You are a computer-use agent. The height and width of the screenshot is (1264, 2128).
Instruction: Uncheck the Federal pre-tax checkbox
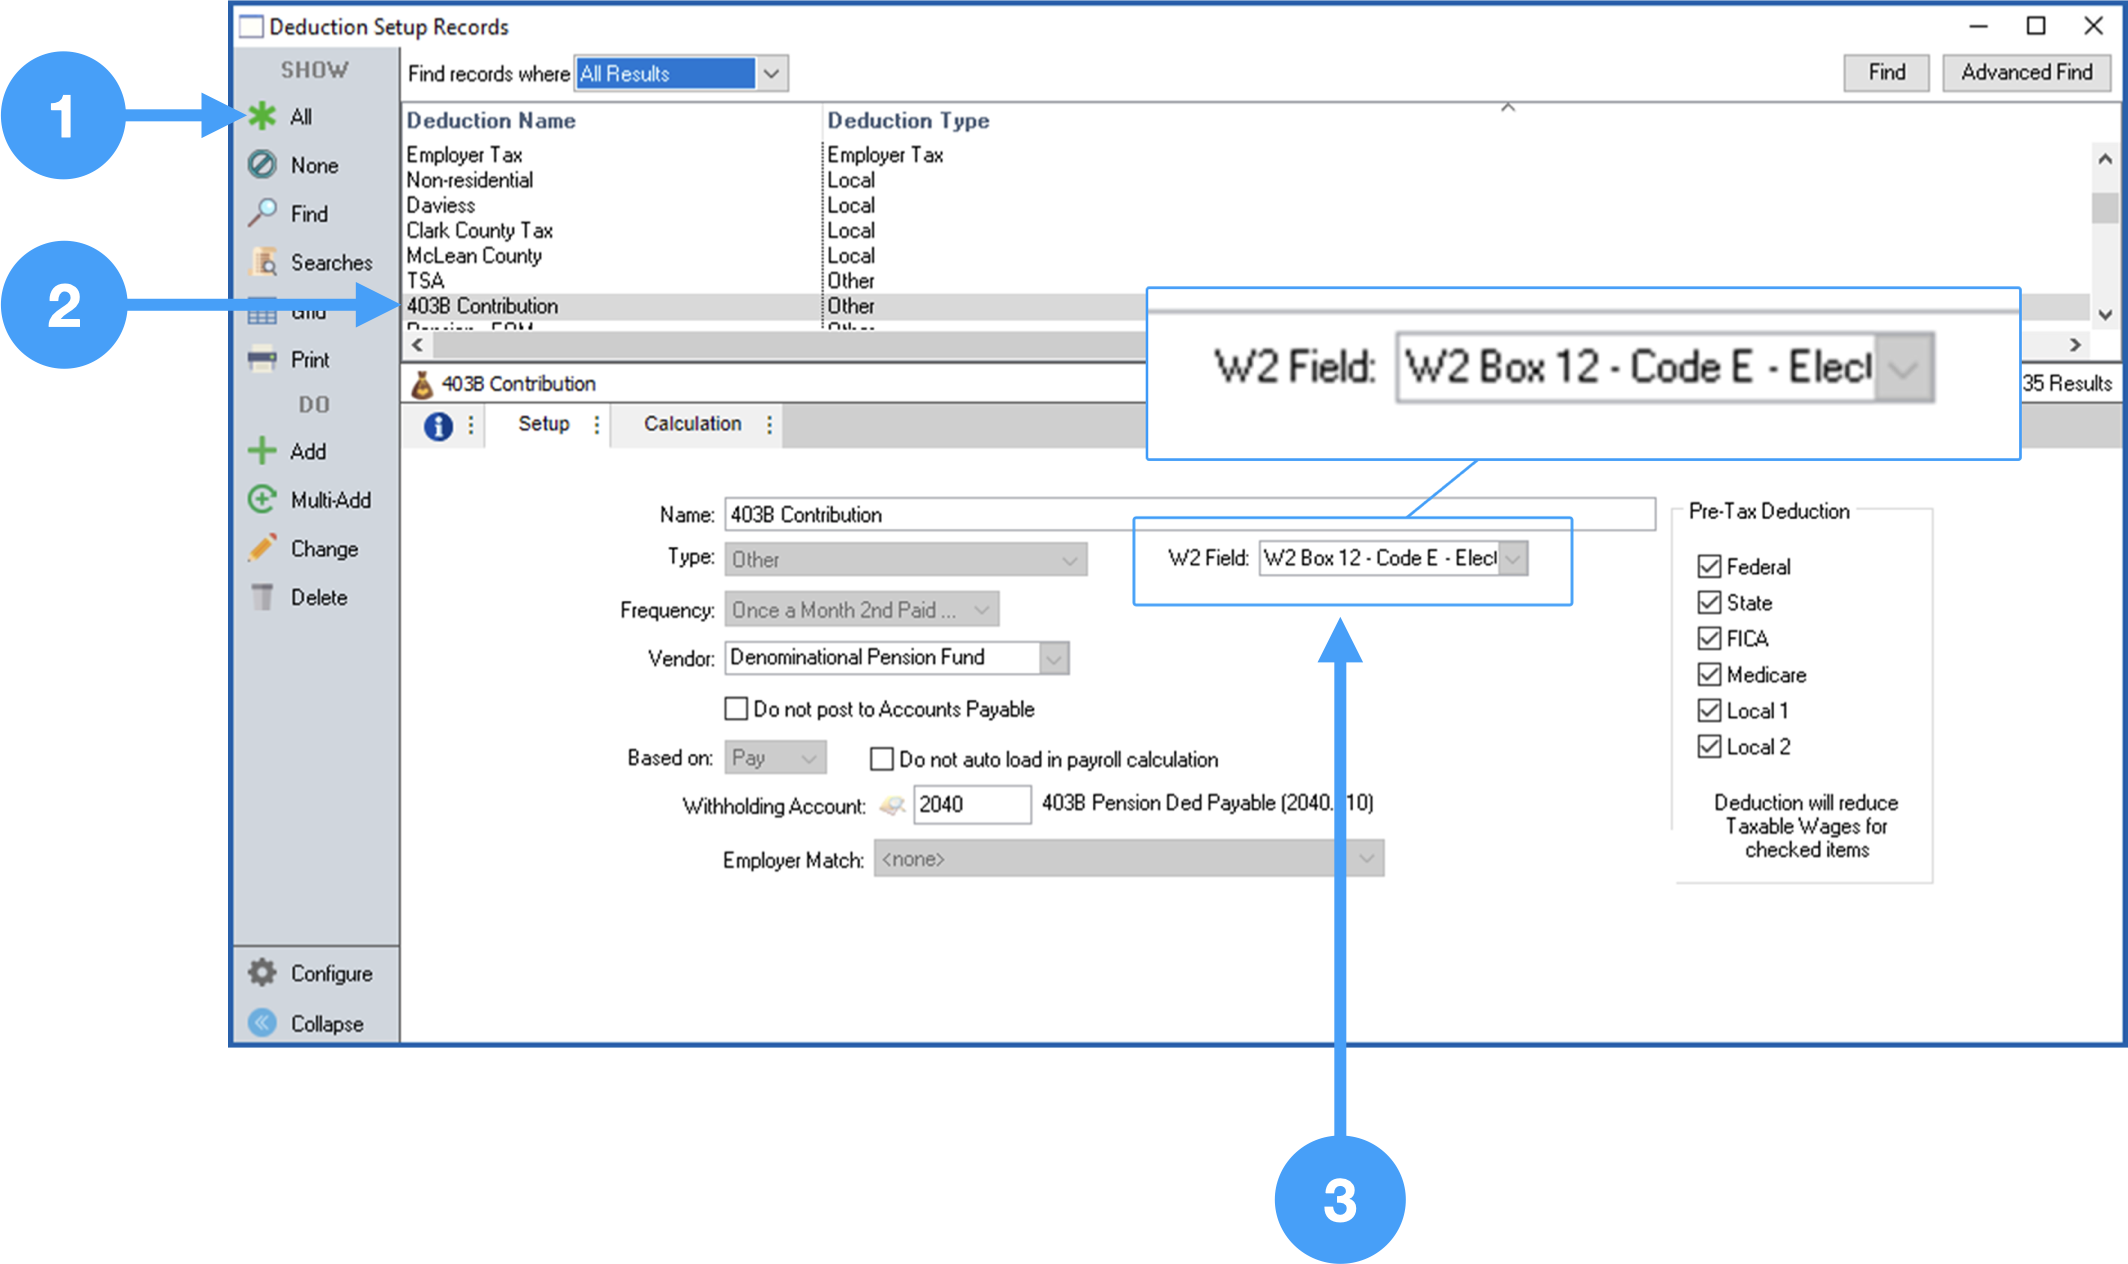point(1709,567)
